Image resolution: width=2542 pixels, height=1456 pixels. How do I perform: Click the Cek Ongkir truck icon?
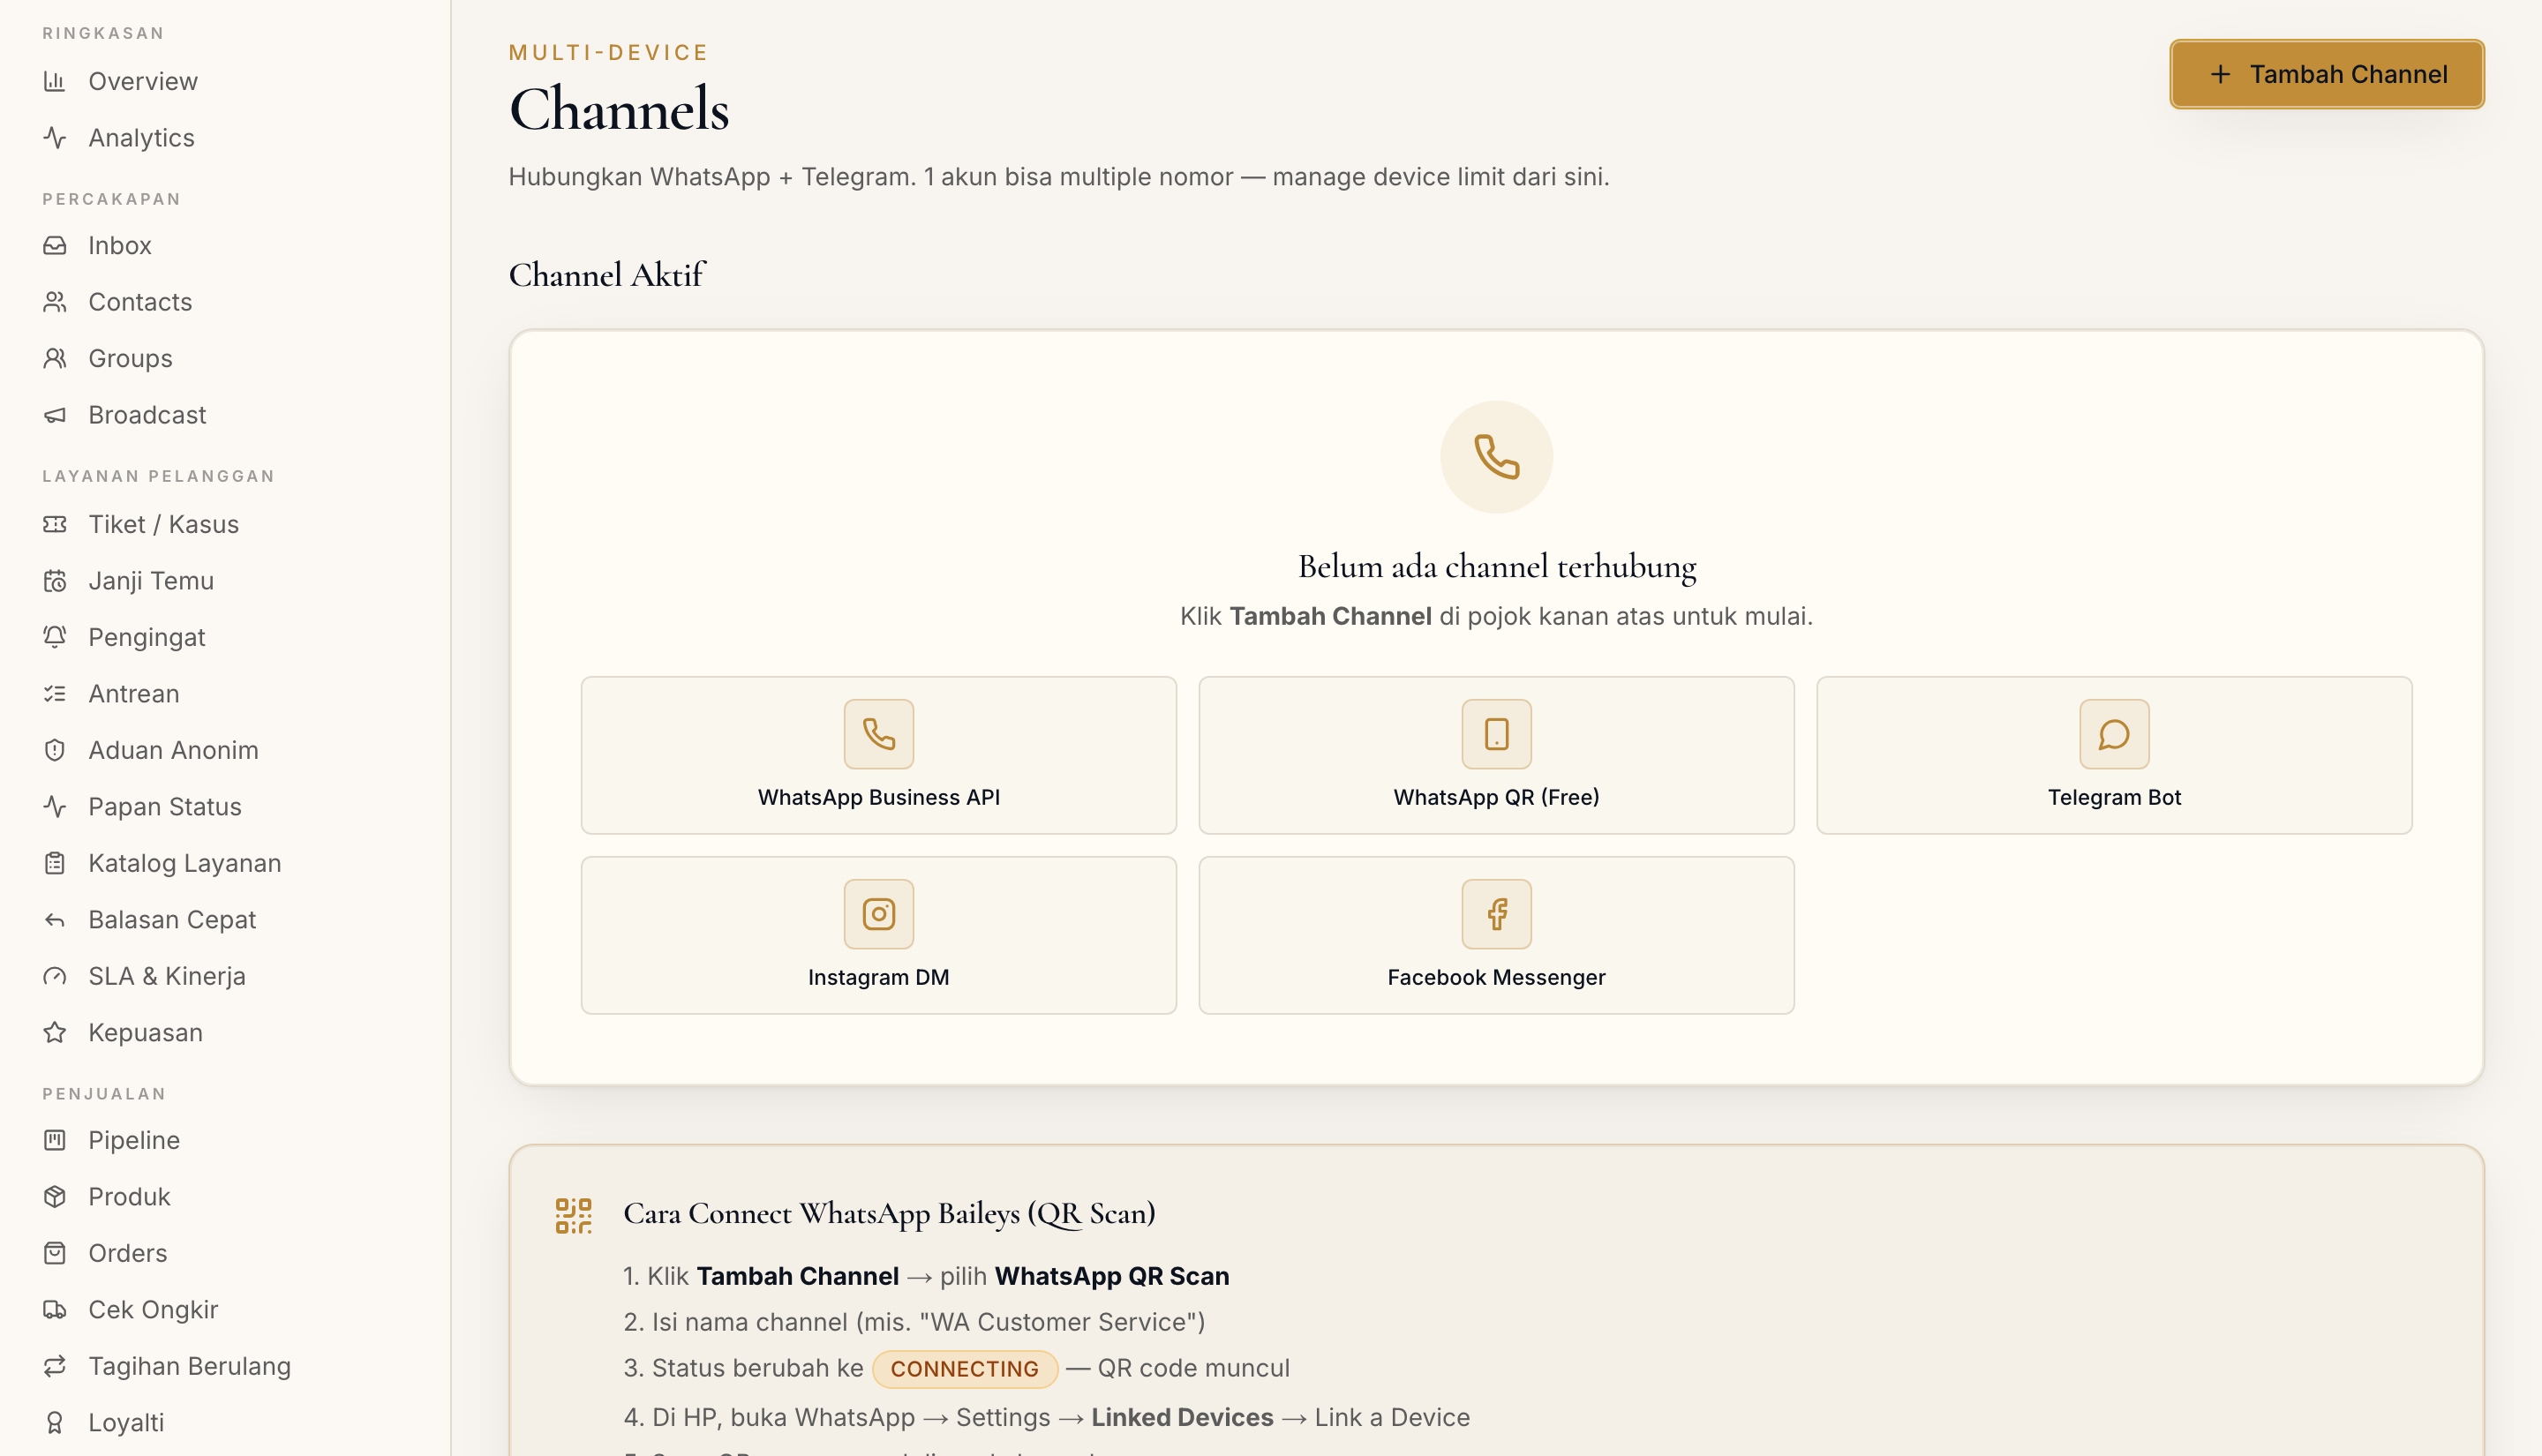[x=55, y=1310]
